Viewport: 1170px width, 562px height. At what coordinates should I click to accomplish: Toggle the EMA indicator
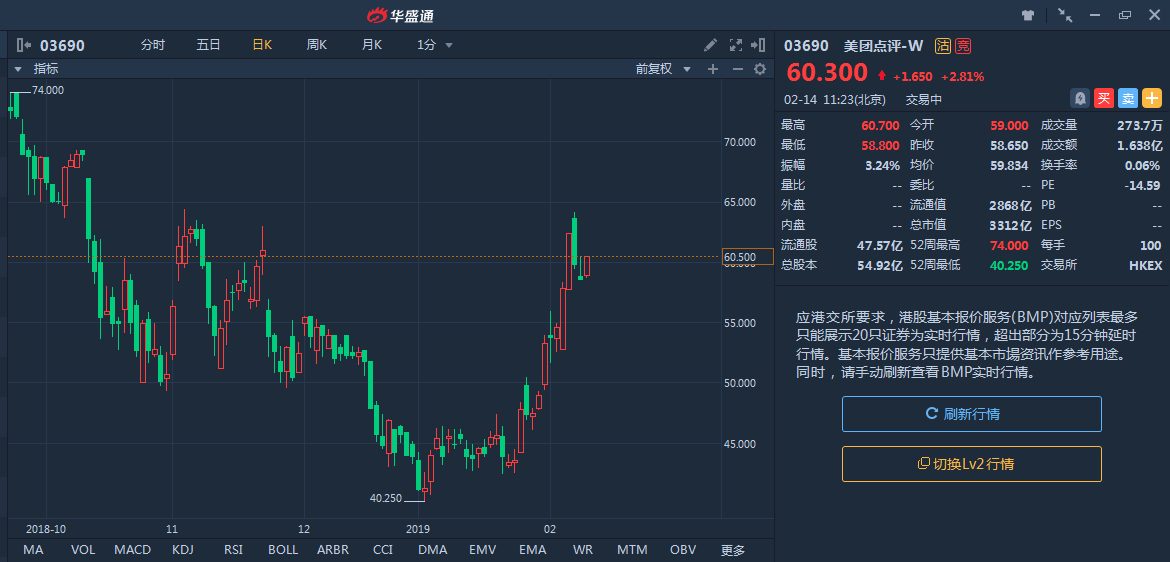pyautogui.click(x=533, y=550)
